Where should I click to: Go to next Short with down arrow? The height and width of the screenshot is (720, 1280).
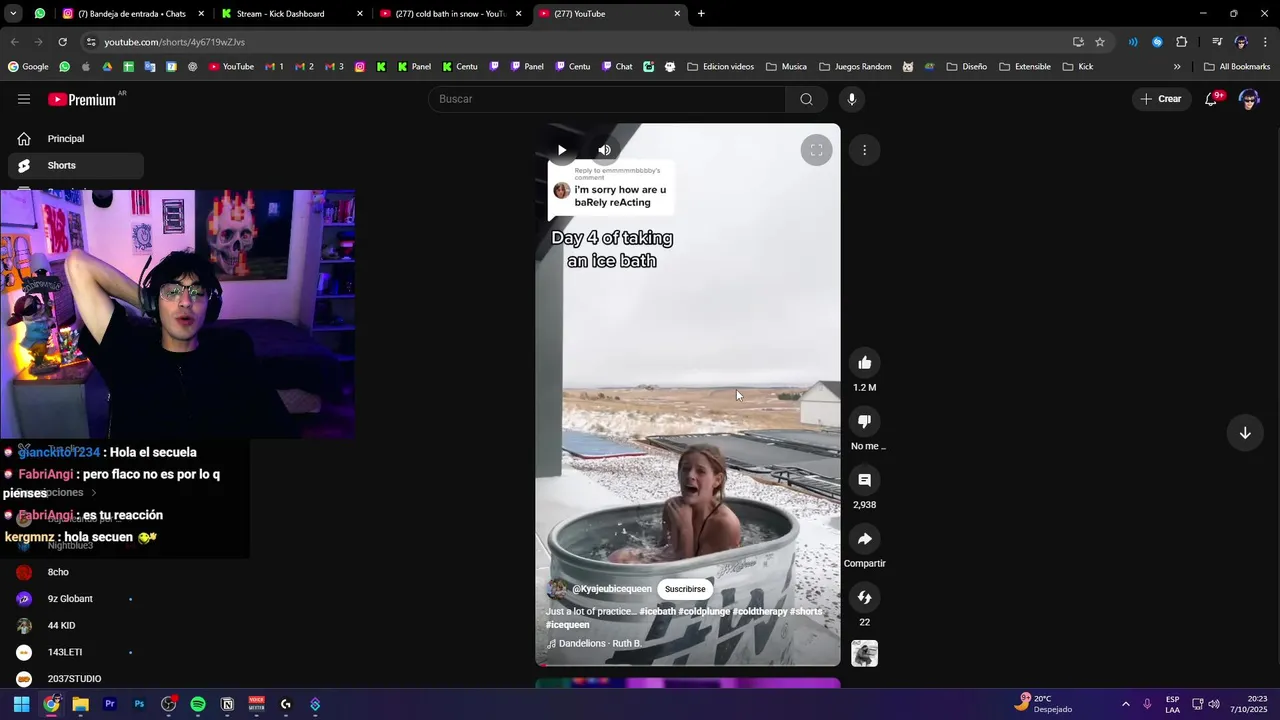[1245, 433]
